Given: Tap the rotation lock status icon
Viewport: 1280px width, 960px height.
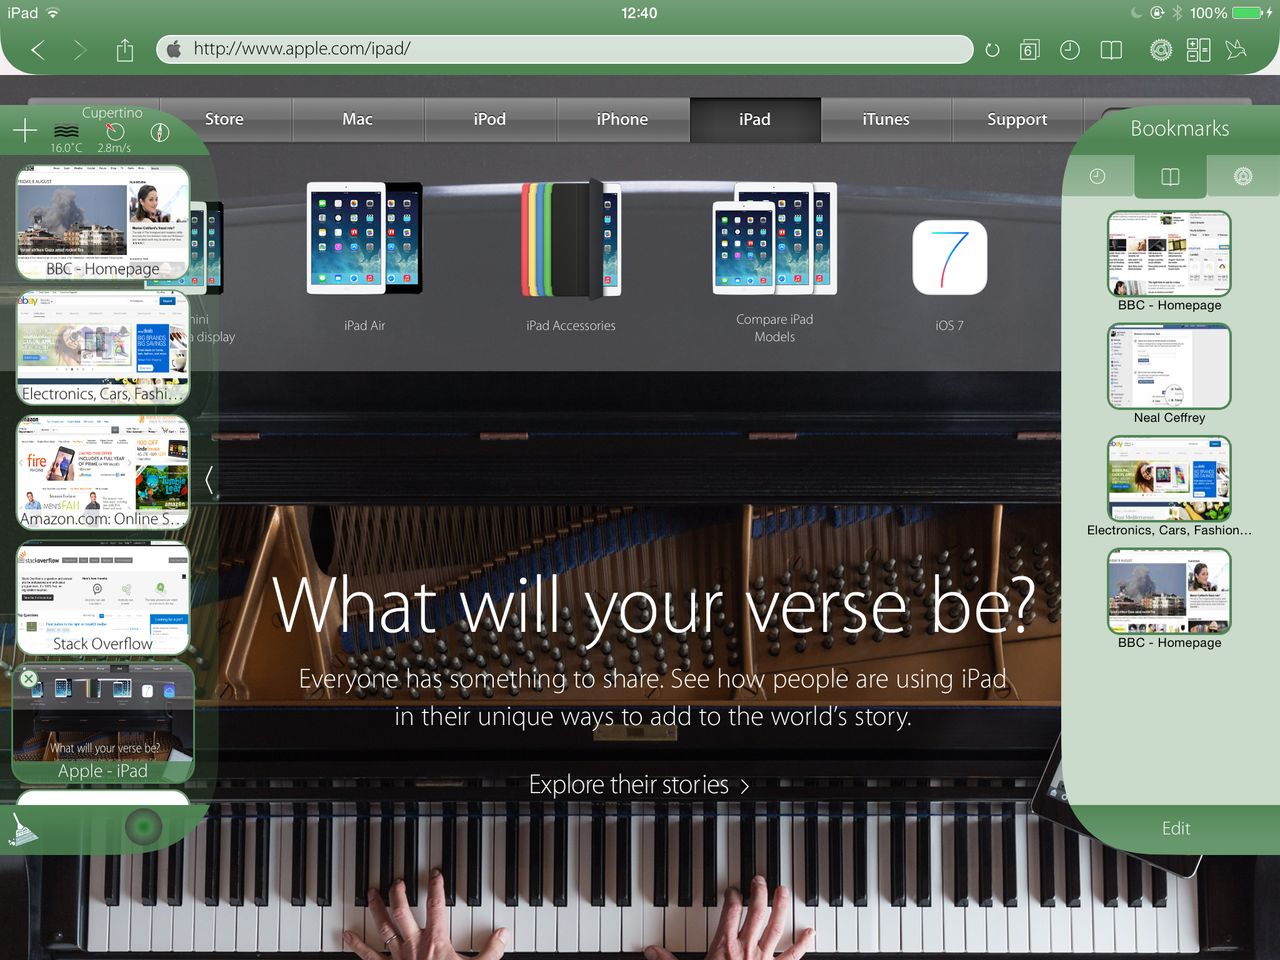Looking at the screenshot, I should point(1156,13).
